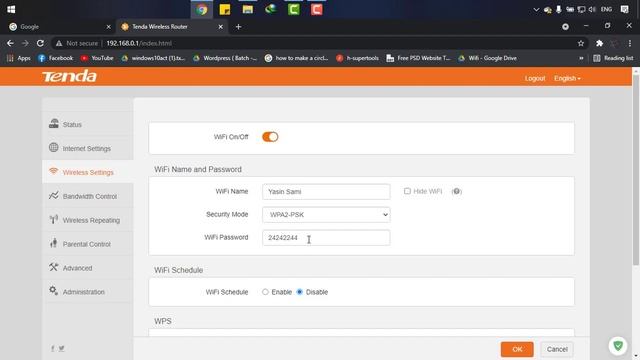Click the volume icon in system tray
This screenshot has width=640, height=360.
click(x=592, y=9)
